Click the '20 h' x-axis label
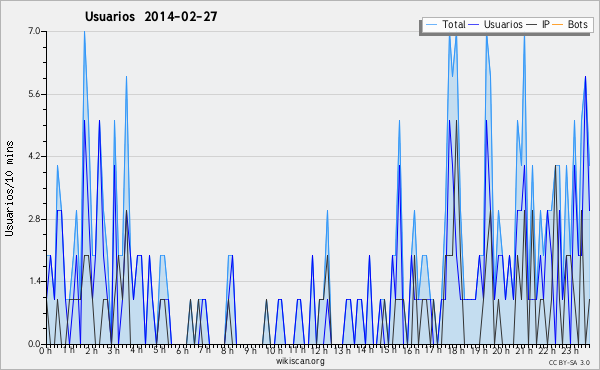The image size is (600, 370). click(501, 350)
